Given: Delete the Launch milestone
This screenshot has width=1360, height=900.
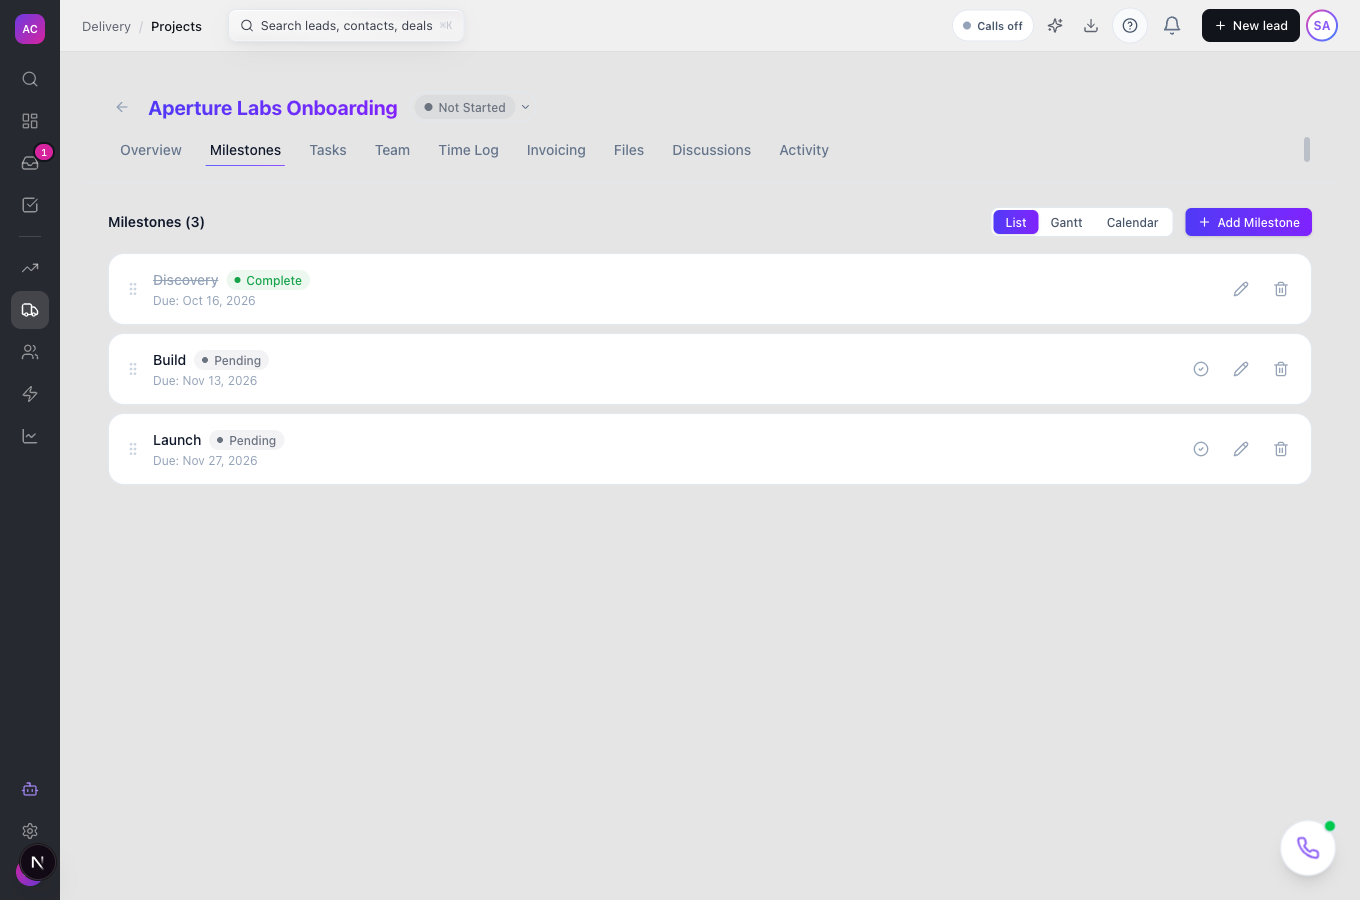Looking at the screenshot, I should [x=1281, y=449].
